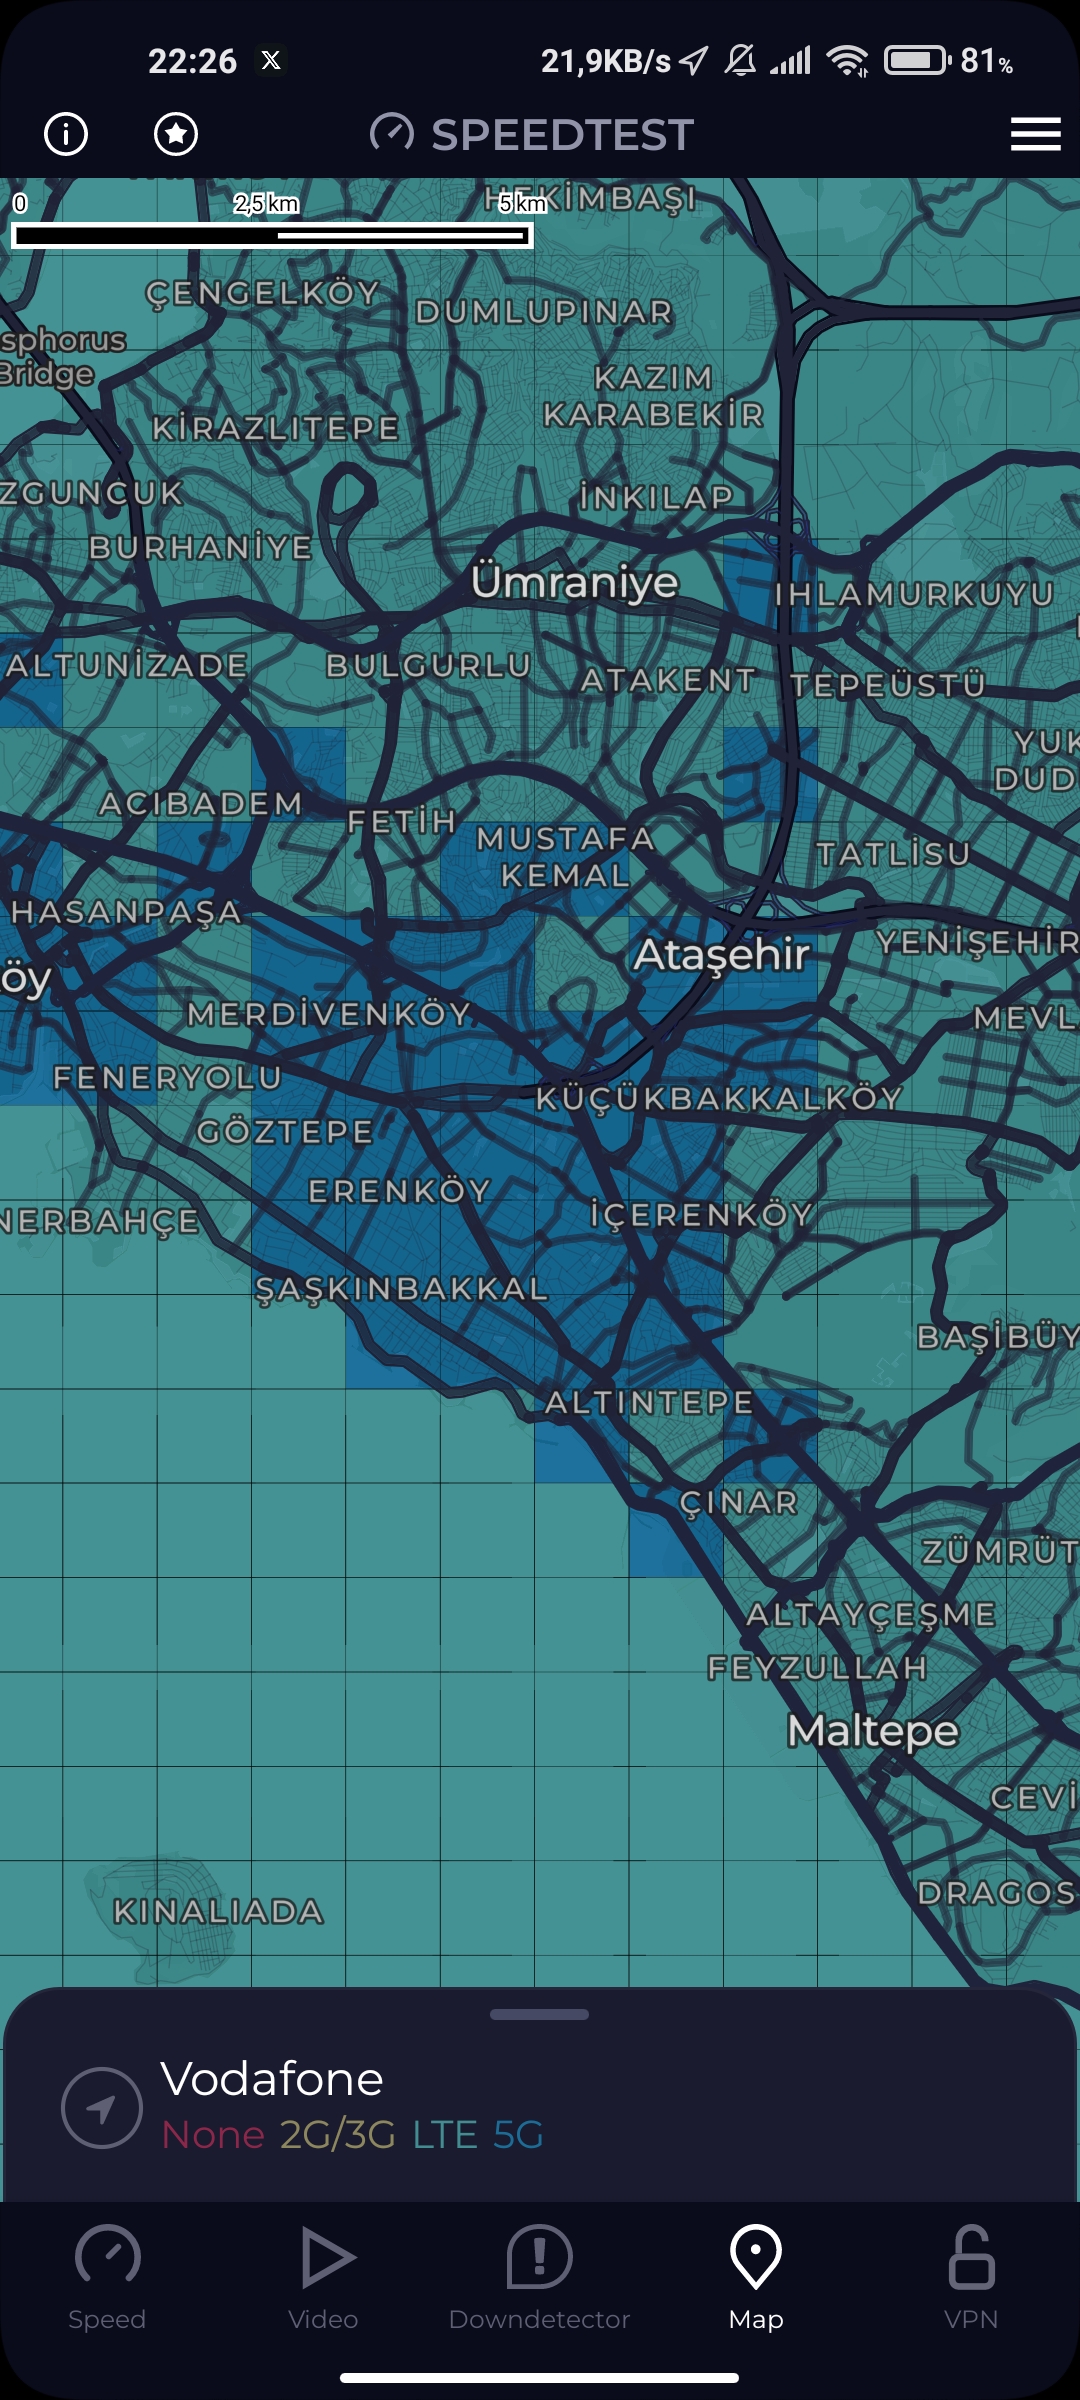The width and height of the screenshot is (1080, 2400).
Task: Expand the Vodafone coverage bottom sheet handle
Action: tap(540, 2014)
